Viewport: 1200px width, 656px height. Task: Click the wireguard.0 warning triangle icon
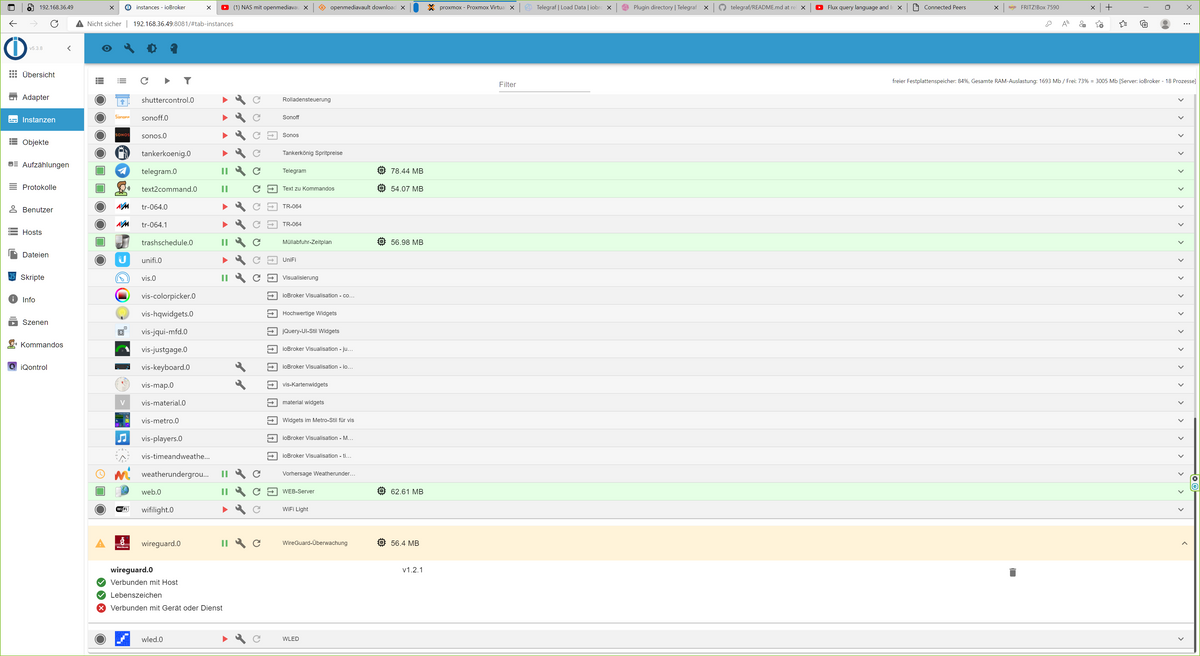click(x=100, y=543)
